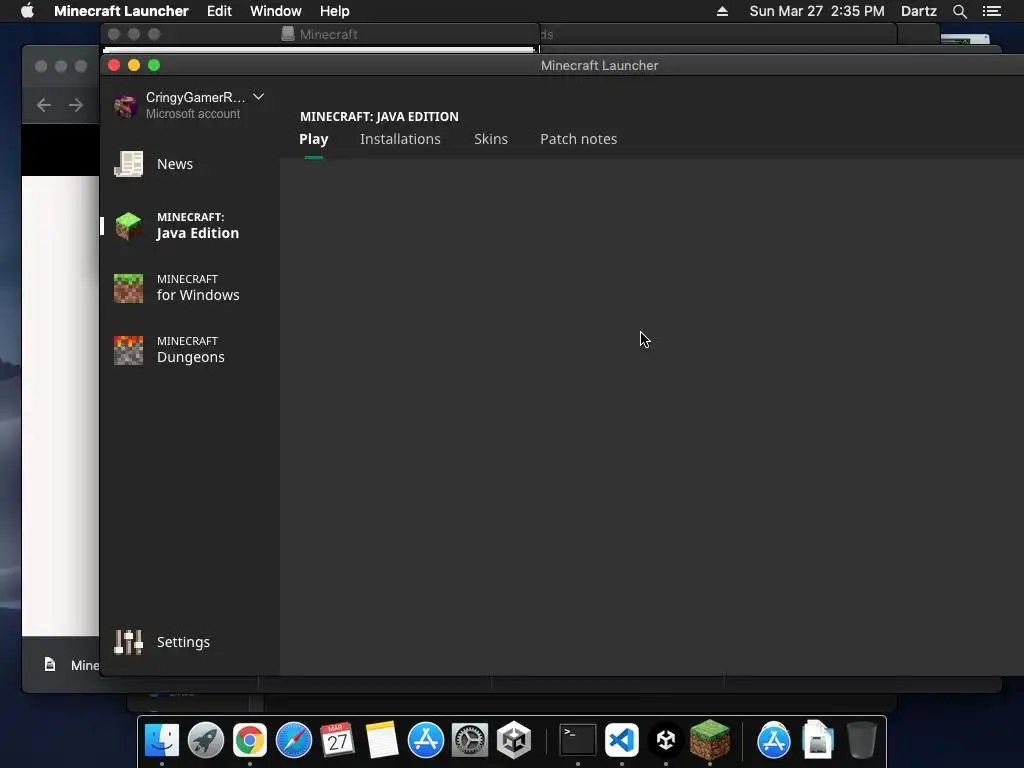
Task: Switch to the Patch notes tab
Action: [x=579, y=139]
